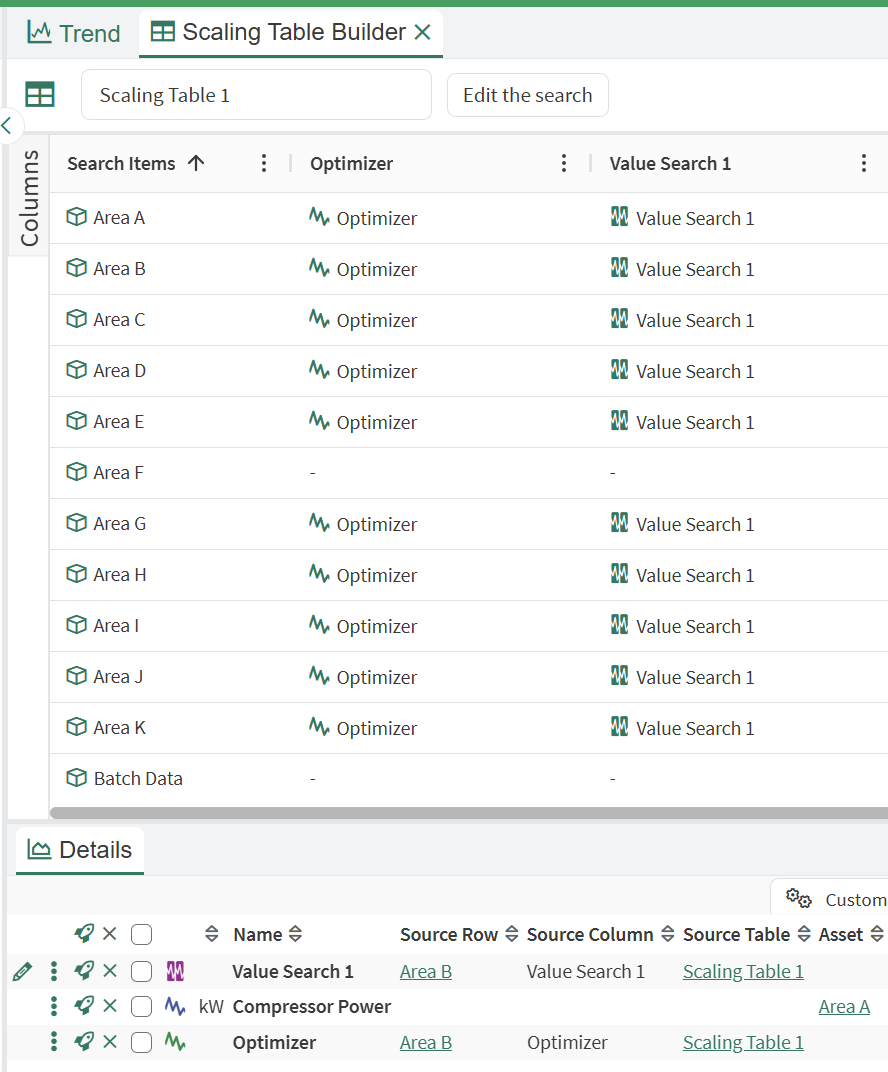Click the header rocket icon in Details
The height and width of the screenshot is (1072, 888).
point(84,934)
